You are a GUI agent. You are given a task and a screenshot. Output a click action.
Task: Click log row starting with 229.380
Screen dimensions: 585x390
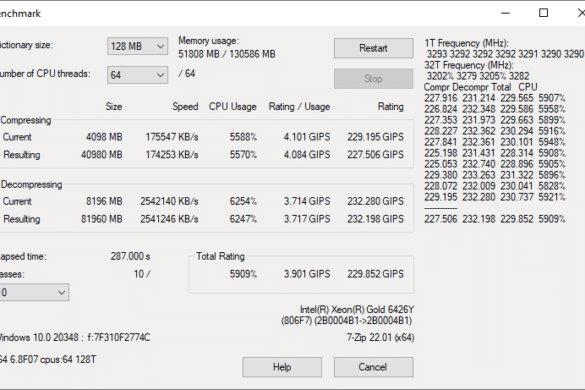click(x=495, y=175)
